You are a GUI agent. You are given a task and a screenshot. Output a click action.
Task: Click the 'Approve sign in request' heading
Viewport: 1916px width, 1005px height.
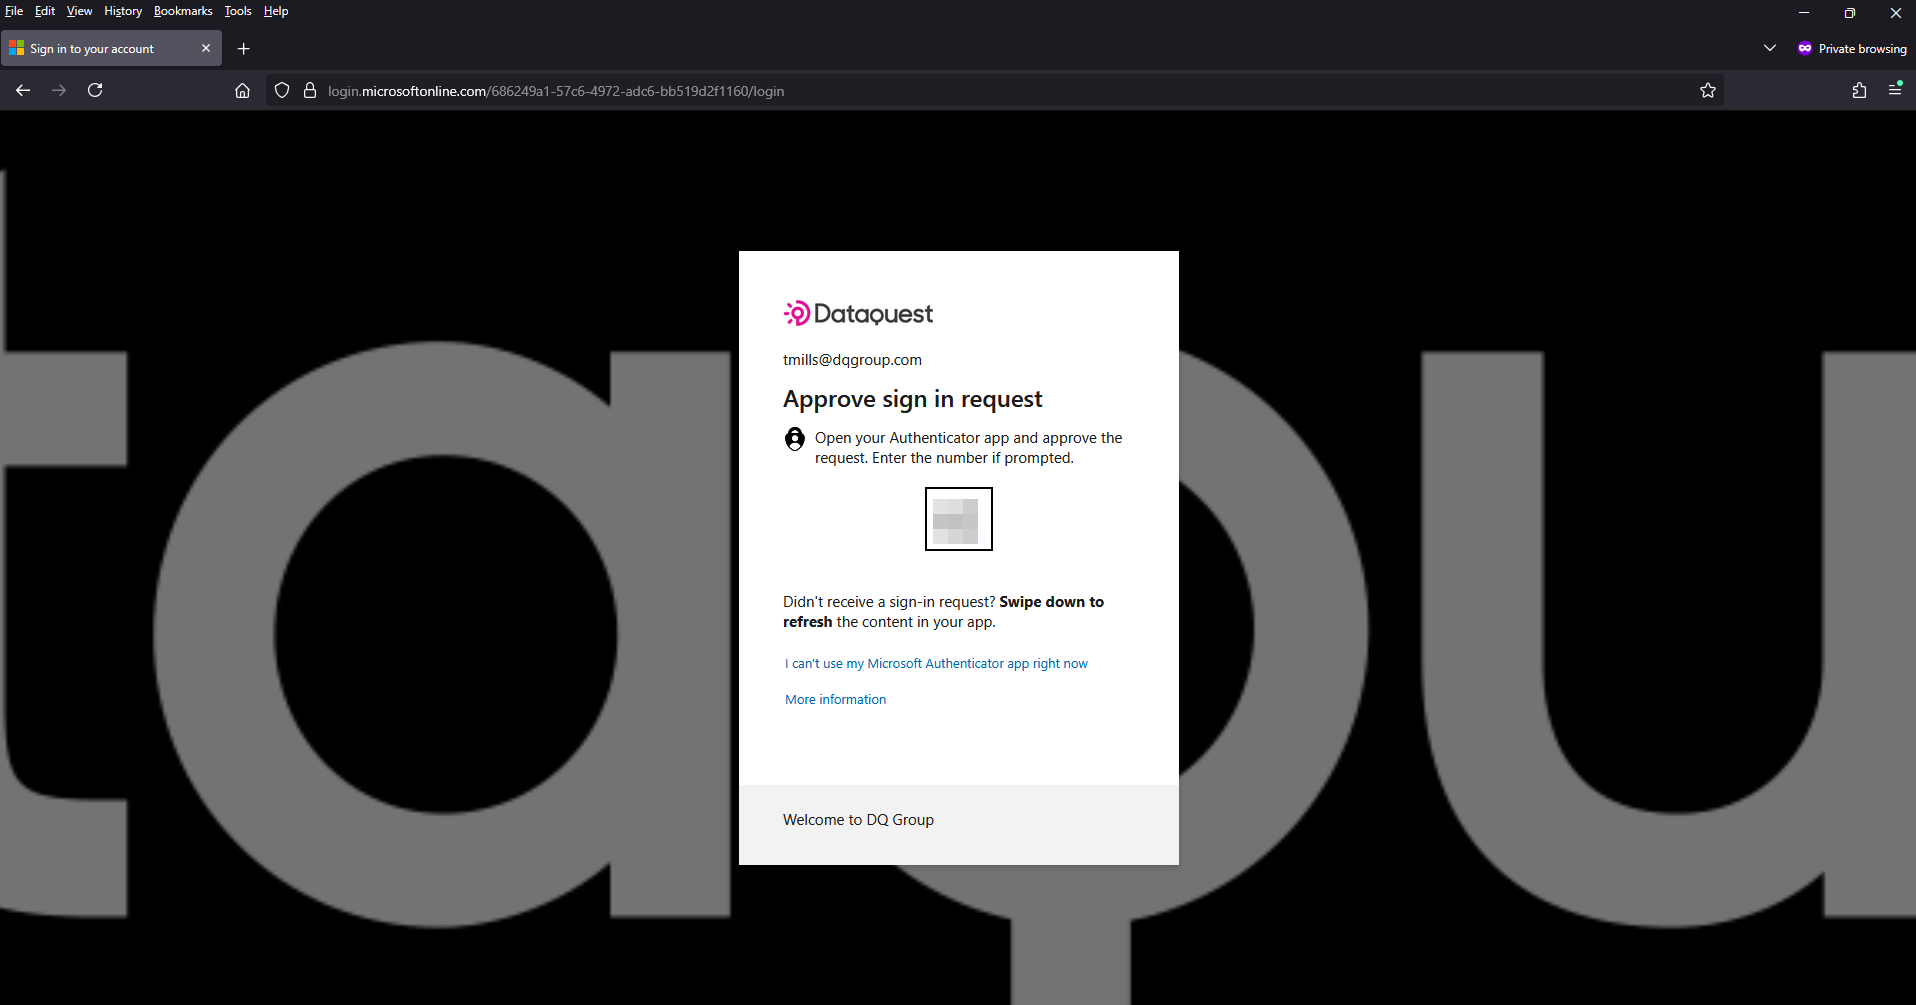[x=912, y=399]
